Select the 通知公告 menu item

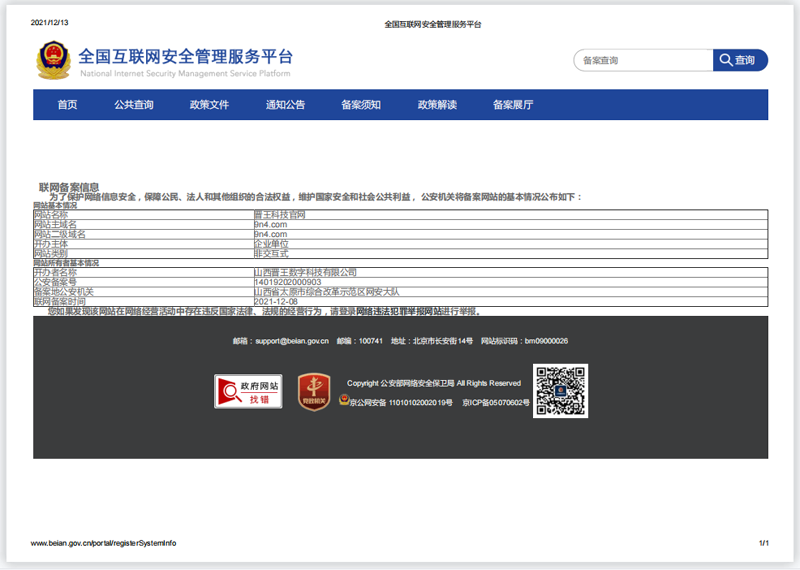tap(285, 105)
